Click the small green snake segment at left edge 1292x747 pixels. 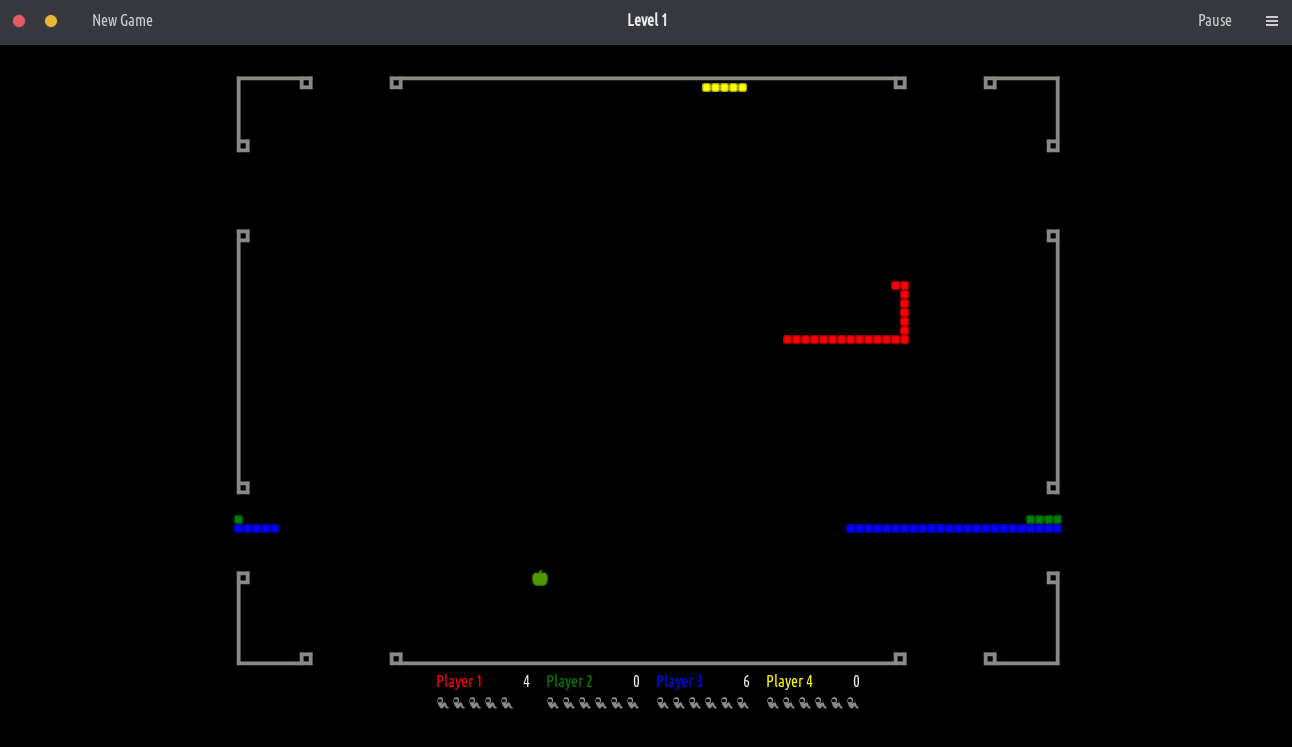239,519
